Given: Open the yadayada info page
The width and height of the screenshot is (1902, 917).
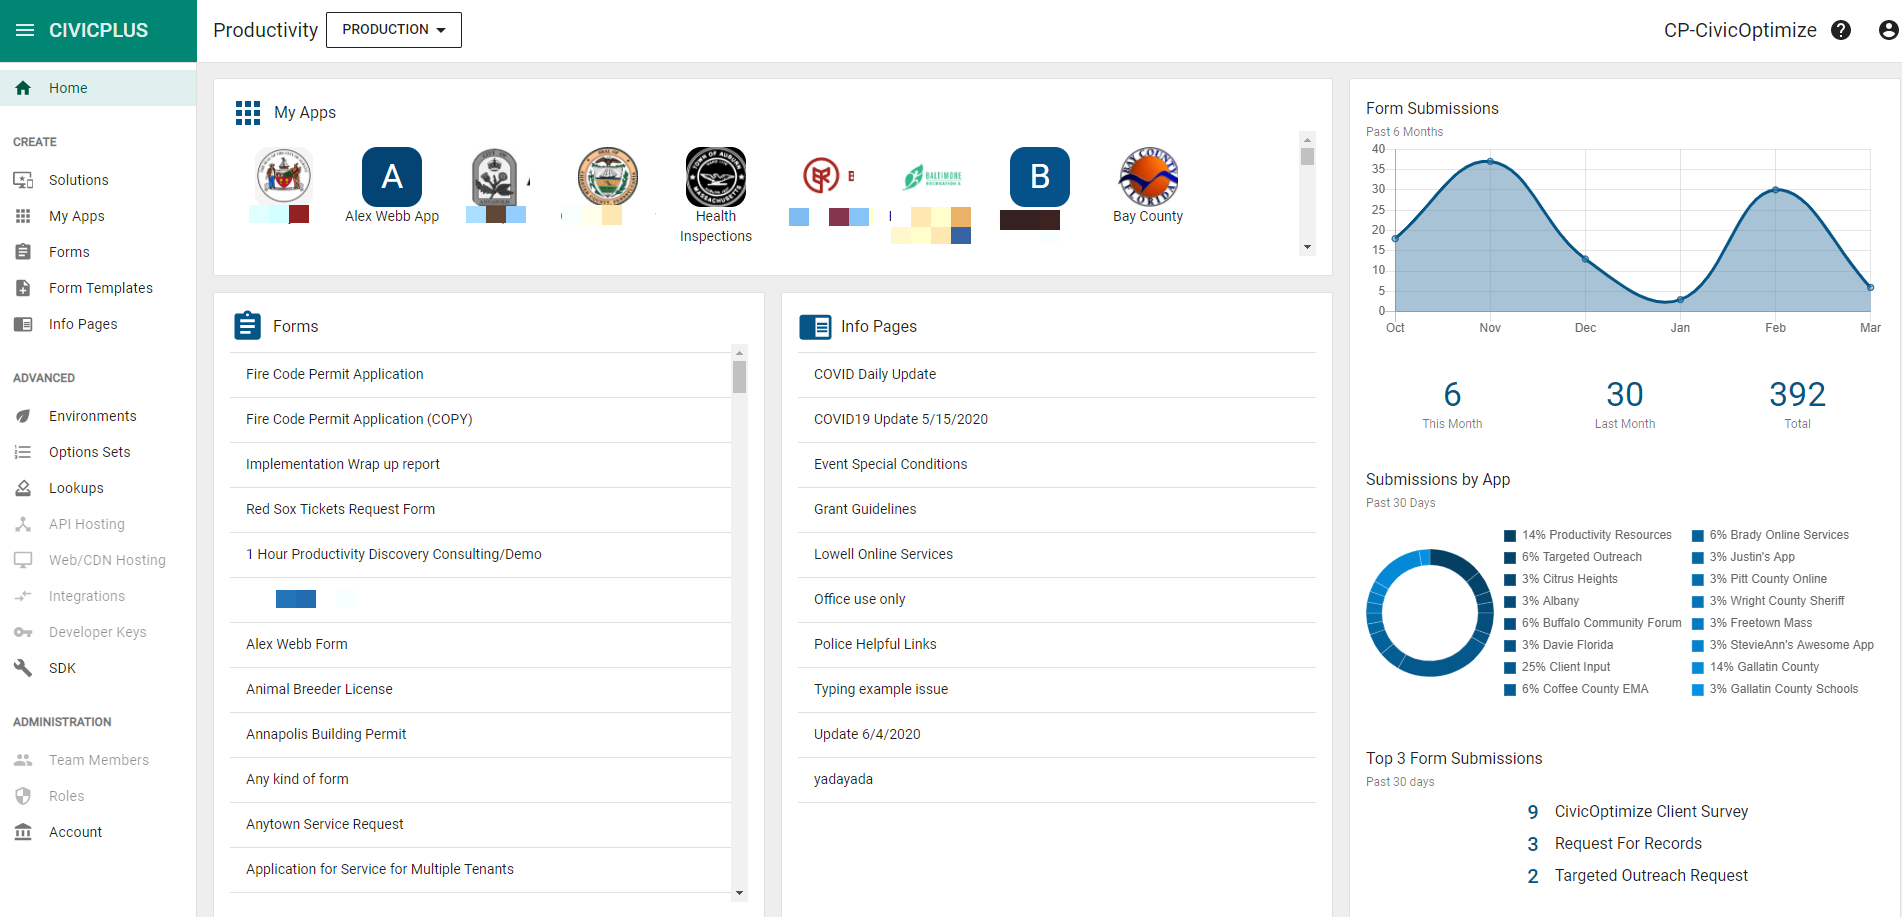Looking at the screenshot, I should pos(1056,780).
